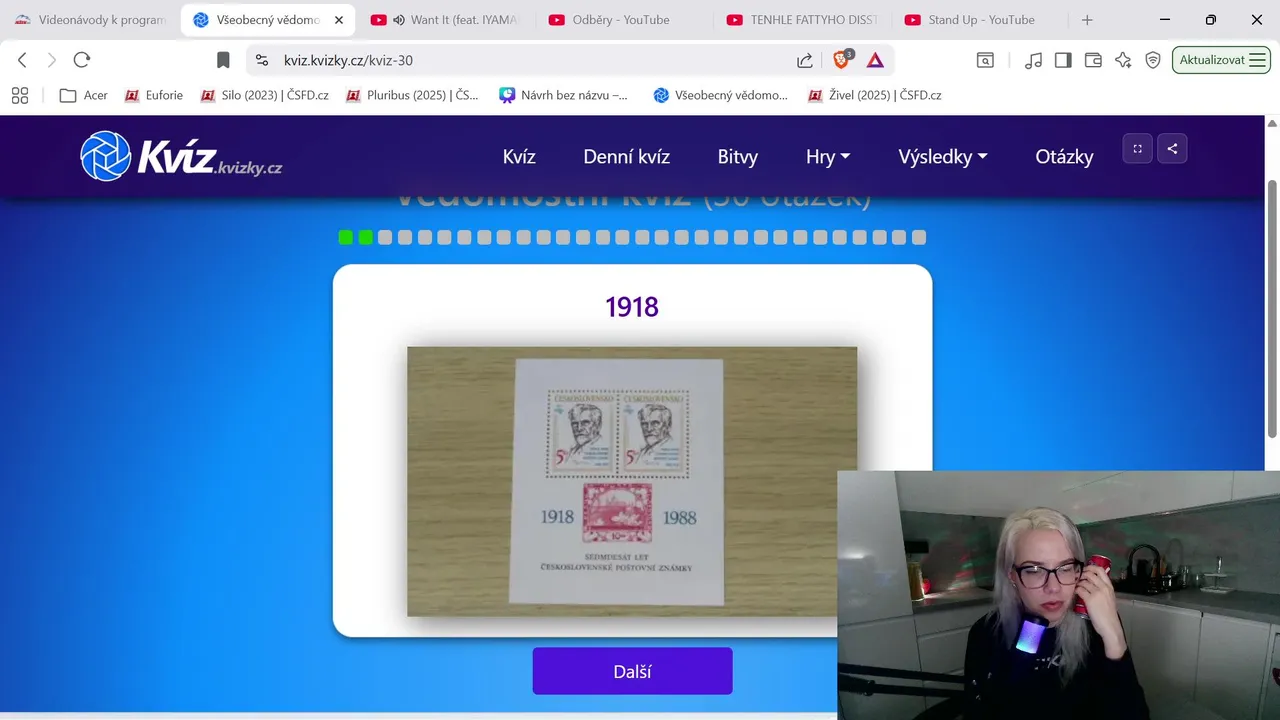The height and width of the screenshot is (720, 1280).
Task: Click the stamp image in quiz card
Action: (632, 482)
